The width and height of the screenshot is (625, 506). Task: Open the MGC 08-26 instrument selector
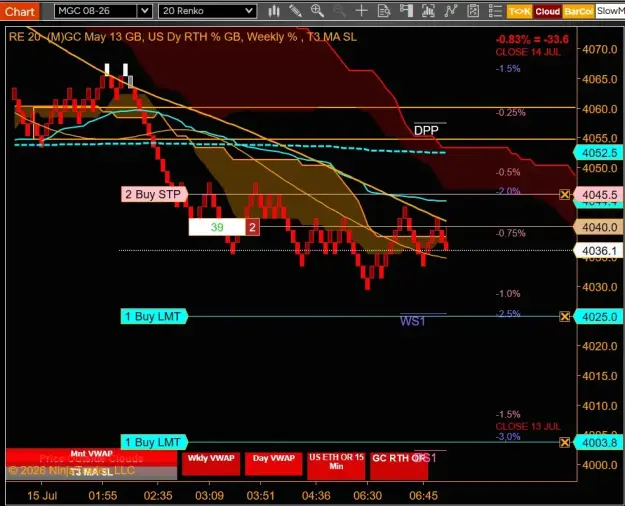tap(96, 11)
